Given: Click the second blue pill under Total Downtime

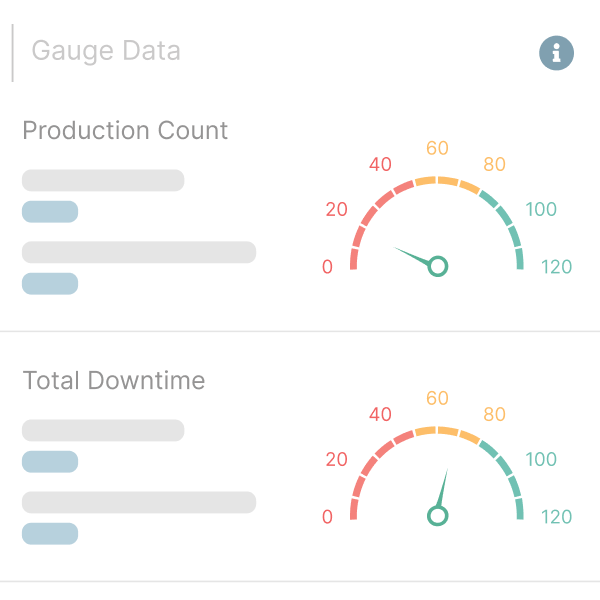Looking at the screenshot, I should pos(50,534).
